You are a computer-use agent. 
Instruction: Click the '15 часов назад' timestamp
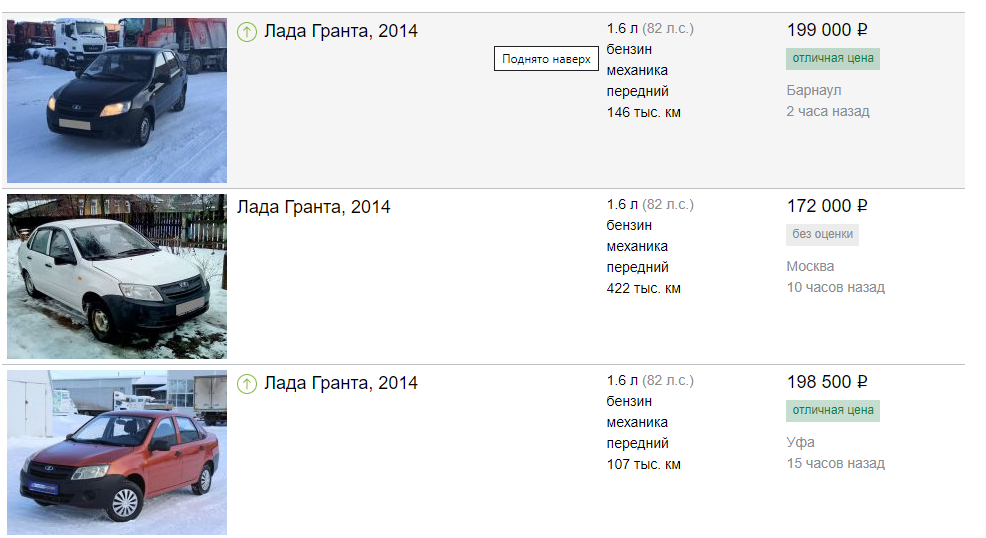point(835,464)
